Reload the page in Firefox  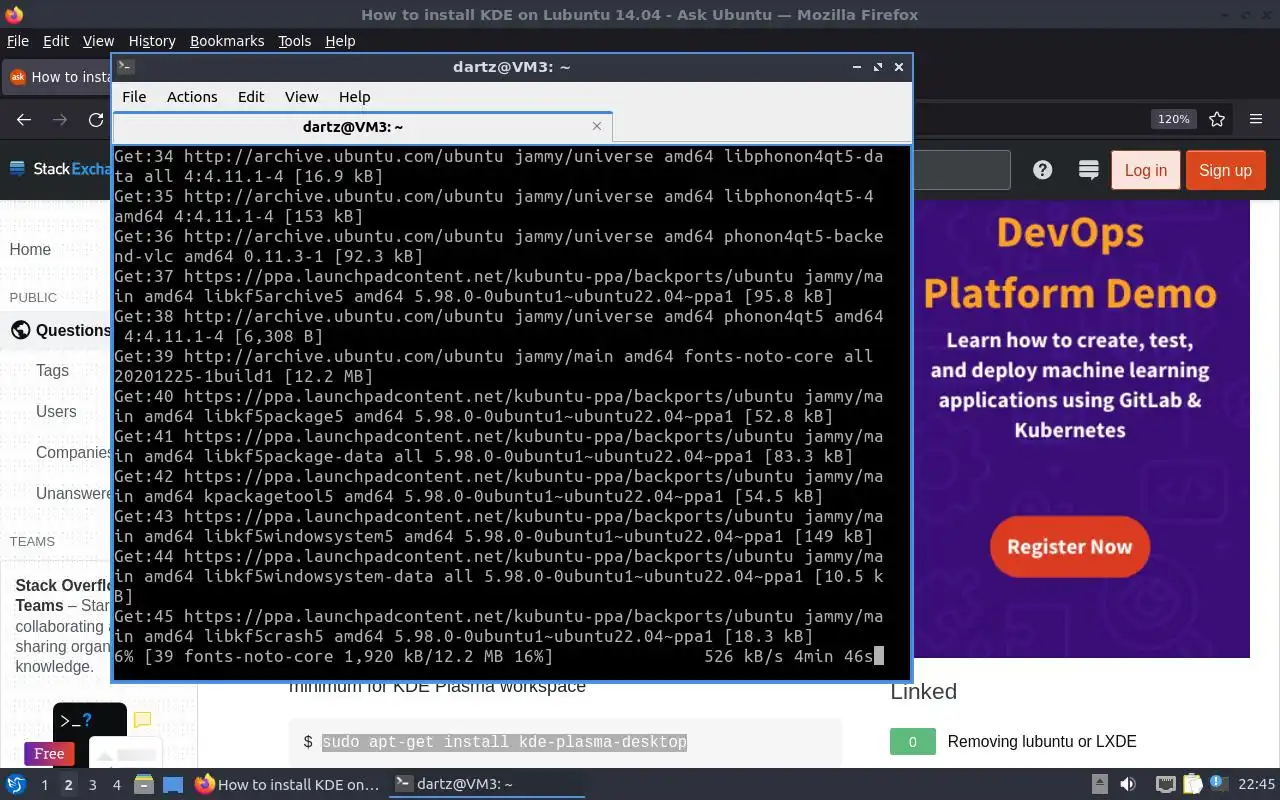[x=96, y=119]
